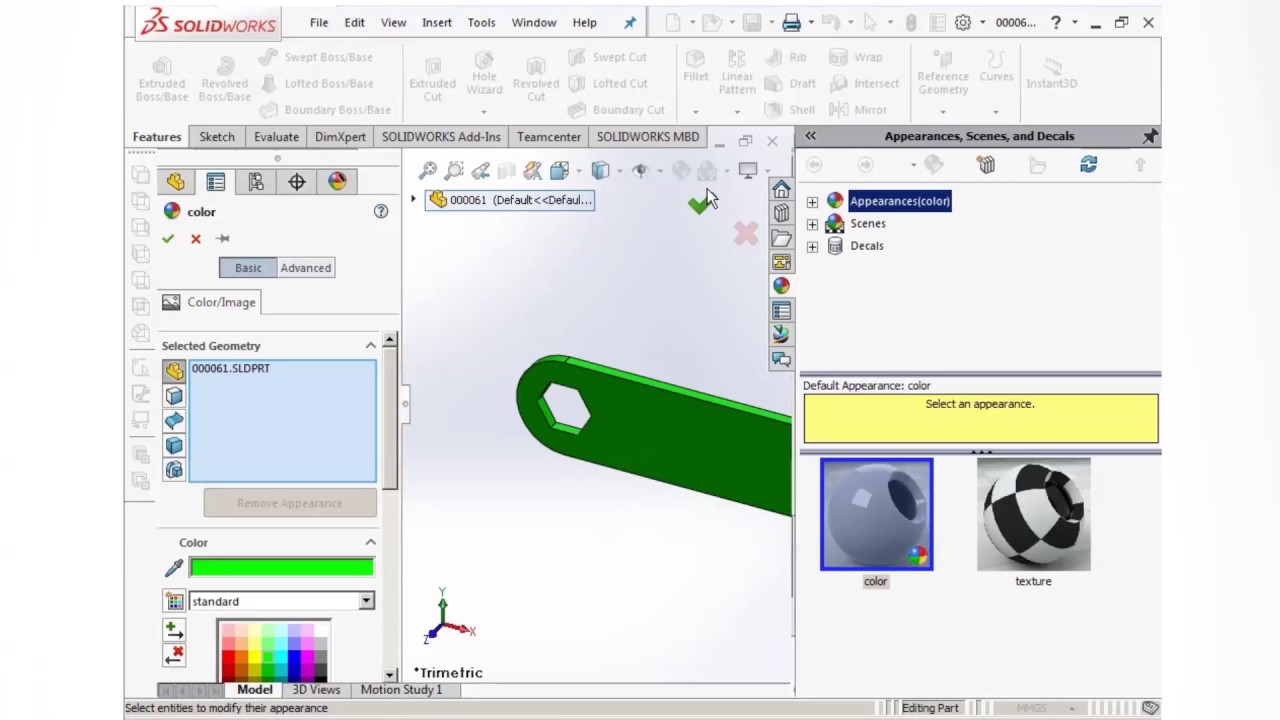Open the View Palette task pane tab
Viewport: 1280px width, 720px height.
[781, 262]
